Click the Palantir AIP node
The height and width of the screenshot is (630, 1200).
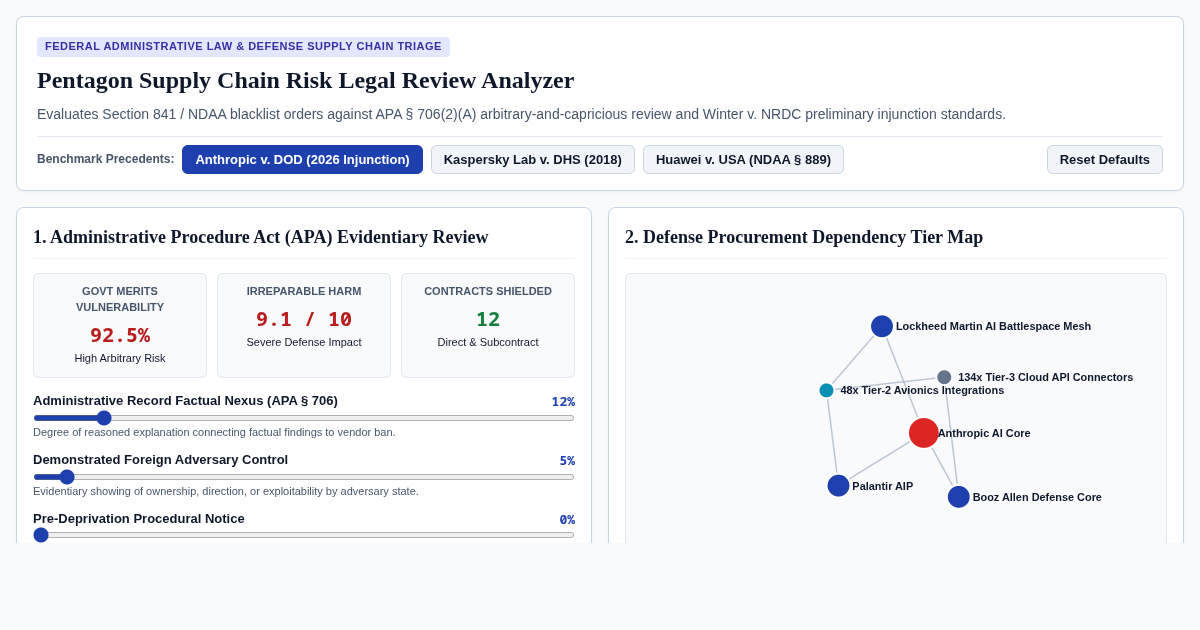[x=838, y=486]
